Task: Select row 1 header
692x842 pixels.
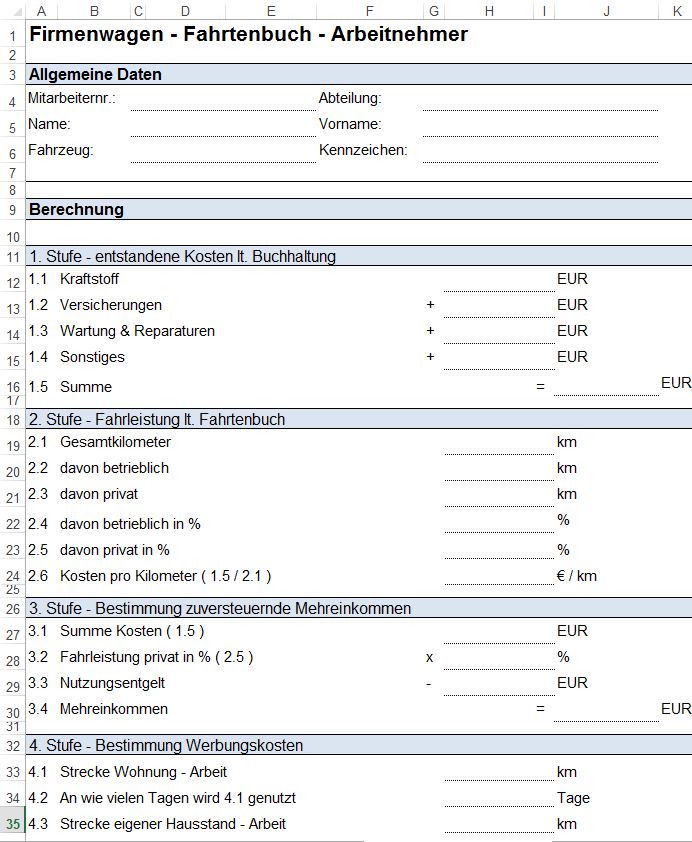Action: click(x=12, y=35)
